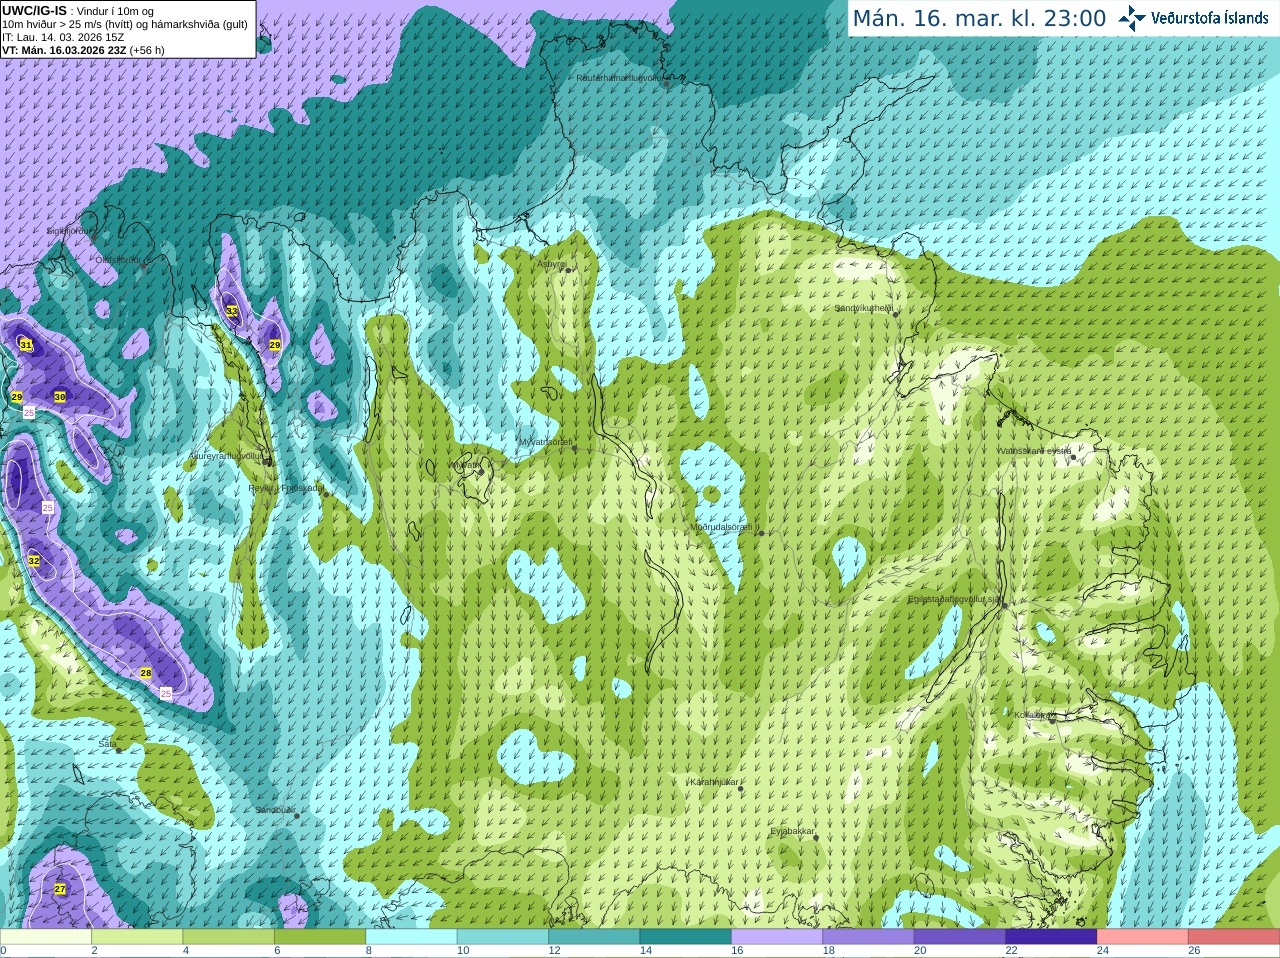Click the Kárahnjúkar station label
The height and width of the screenshot is (958, 1280).
[x=715, y=782]
